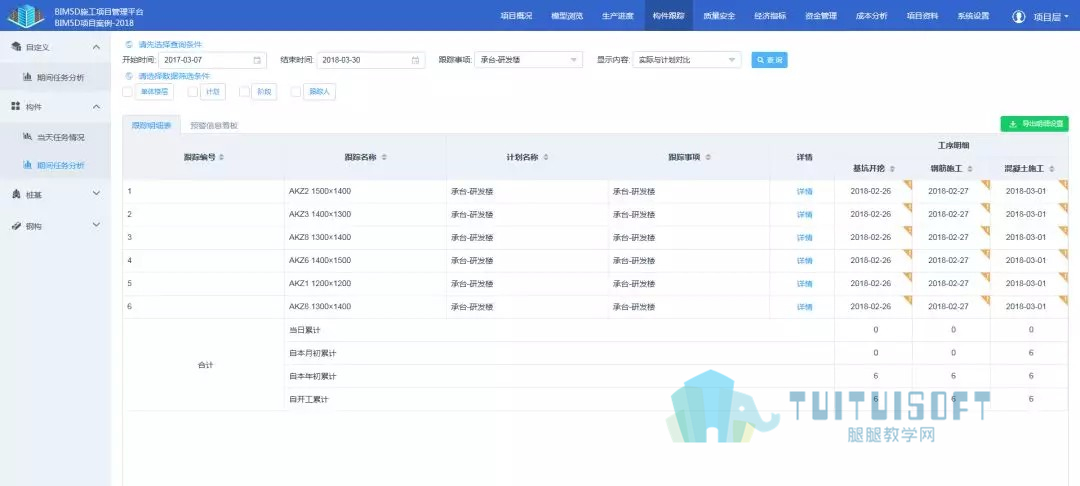Sort by 基坑开挖 date column
Image resolution: width=1080 pixels, height=486 pixels.
point(892,169)
